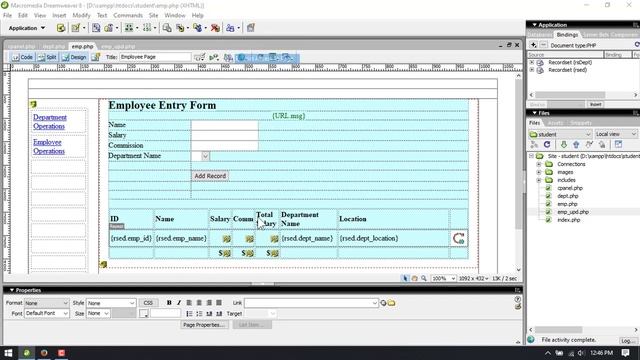Switch to Code view
The width and height of the screenshot is (640, 360).
22,57
